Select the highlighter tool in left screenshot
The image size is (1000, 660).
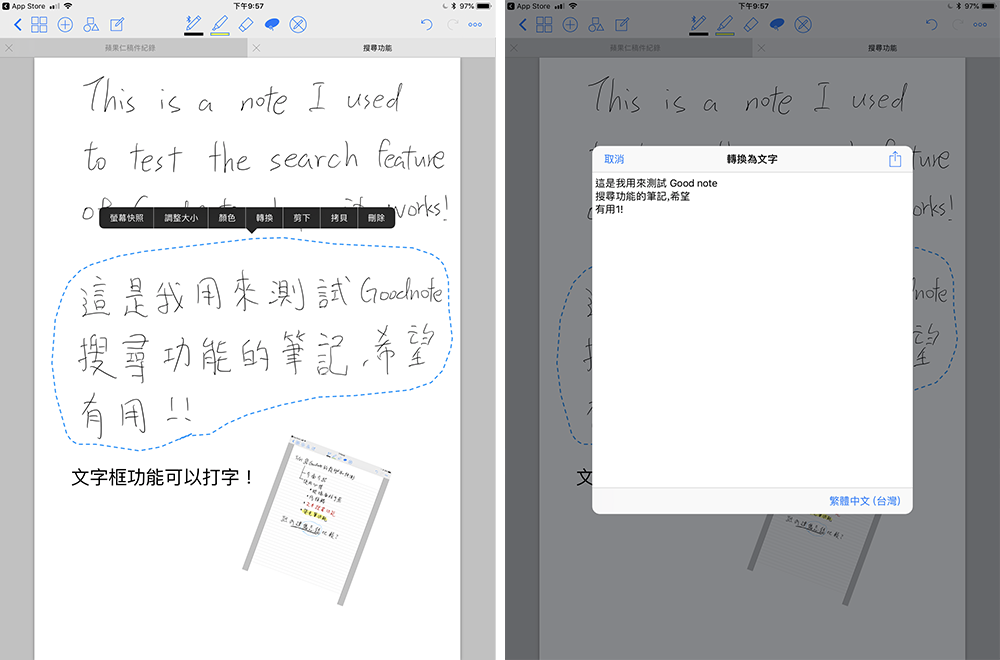pos(220,23)
